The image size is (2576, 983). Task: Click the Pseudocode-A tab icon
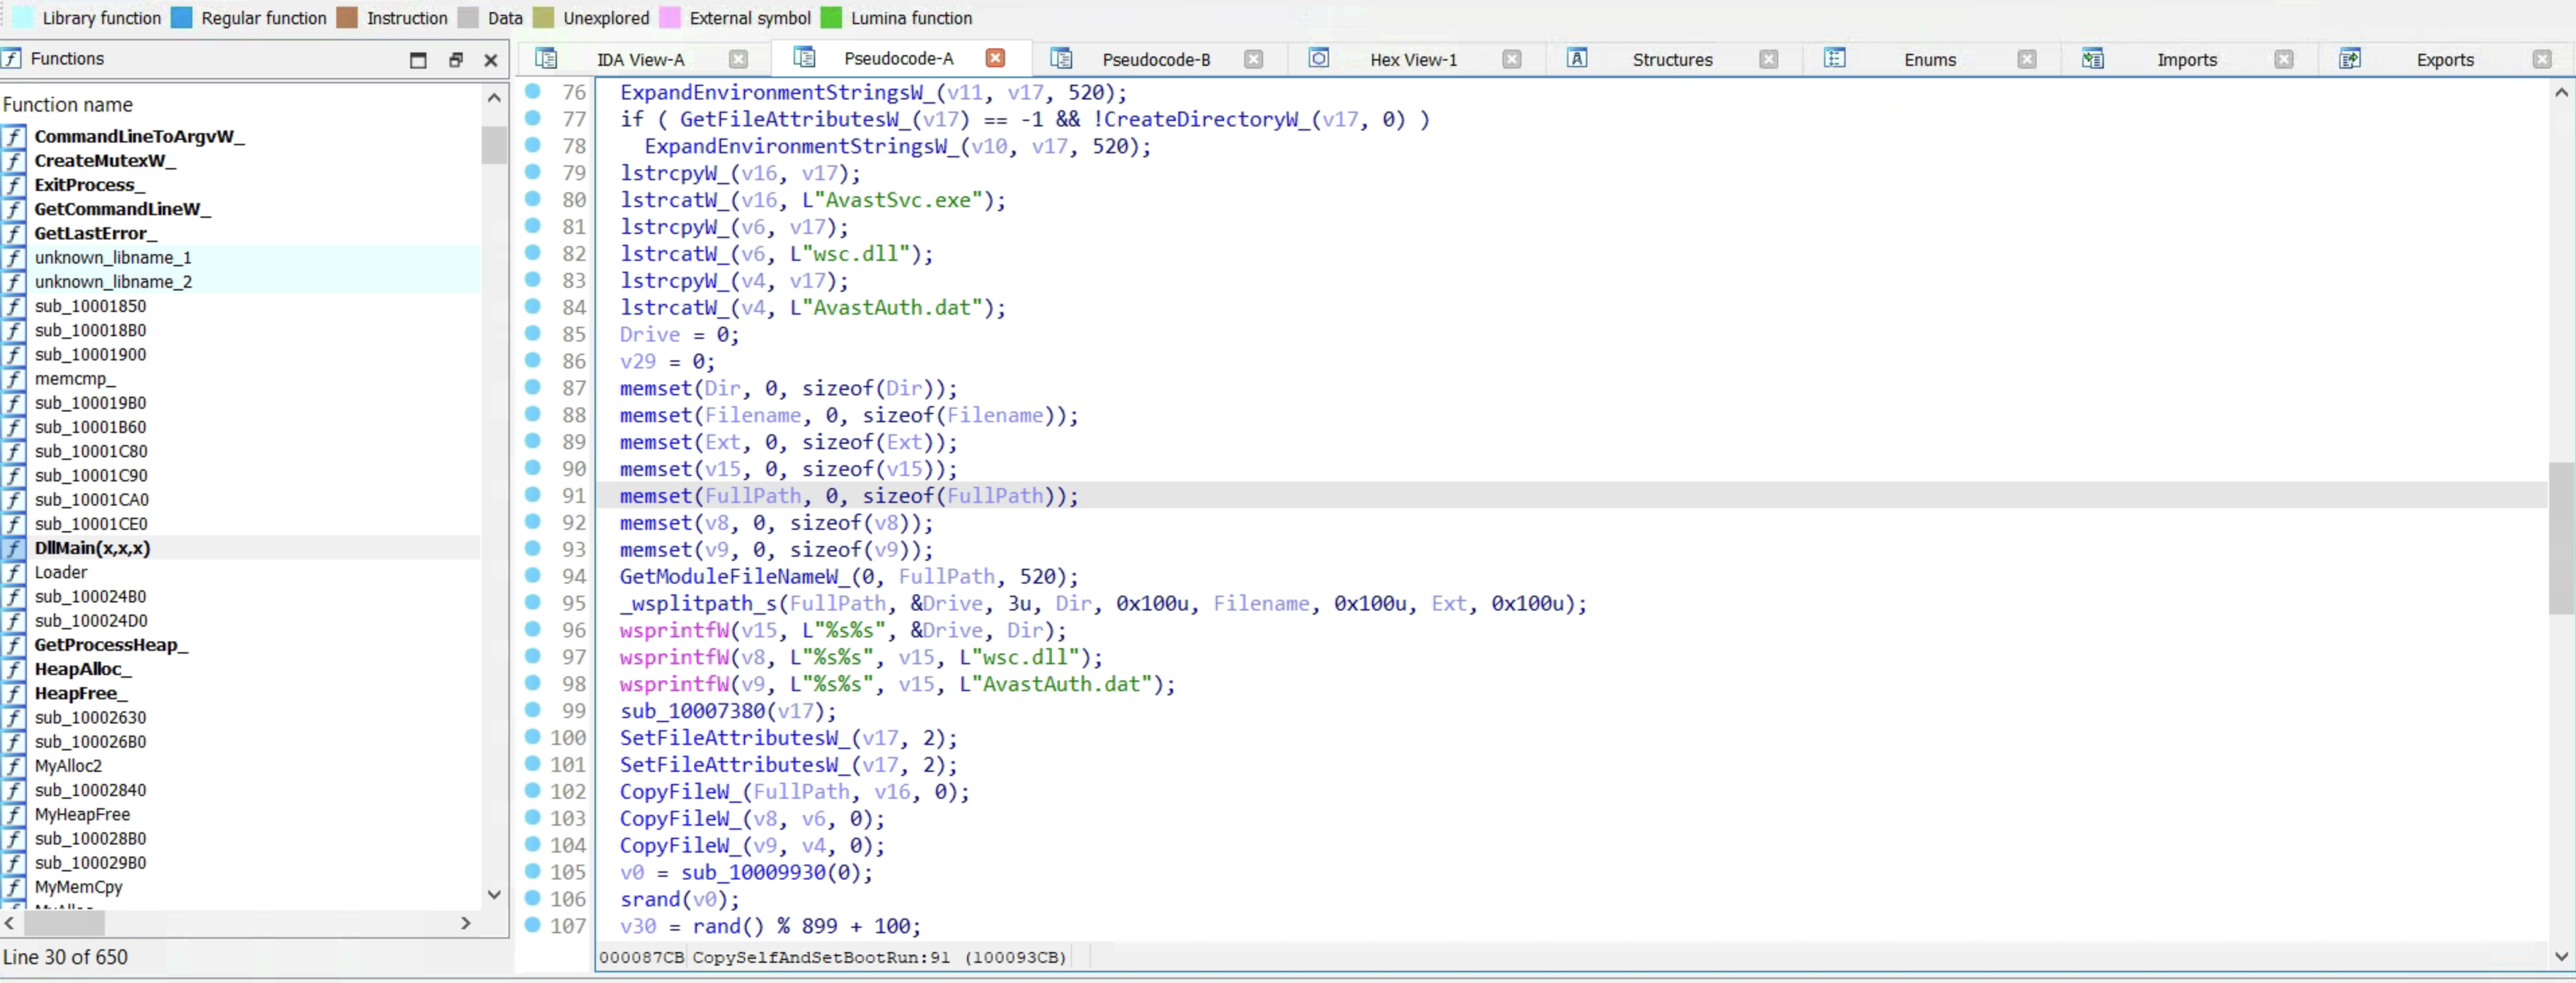805,58
